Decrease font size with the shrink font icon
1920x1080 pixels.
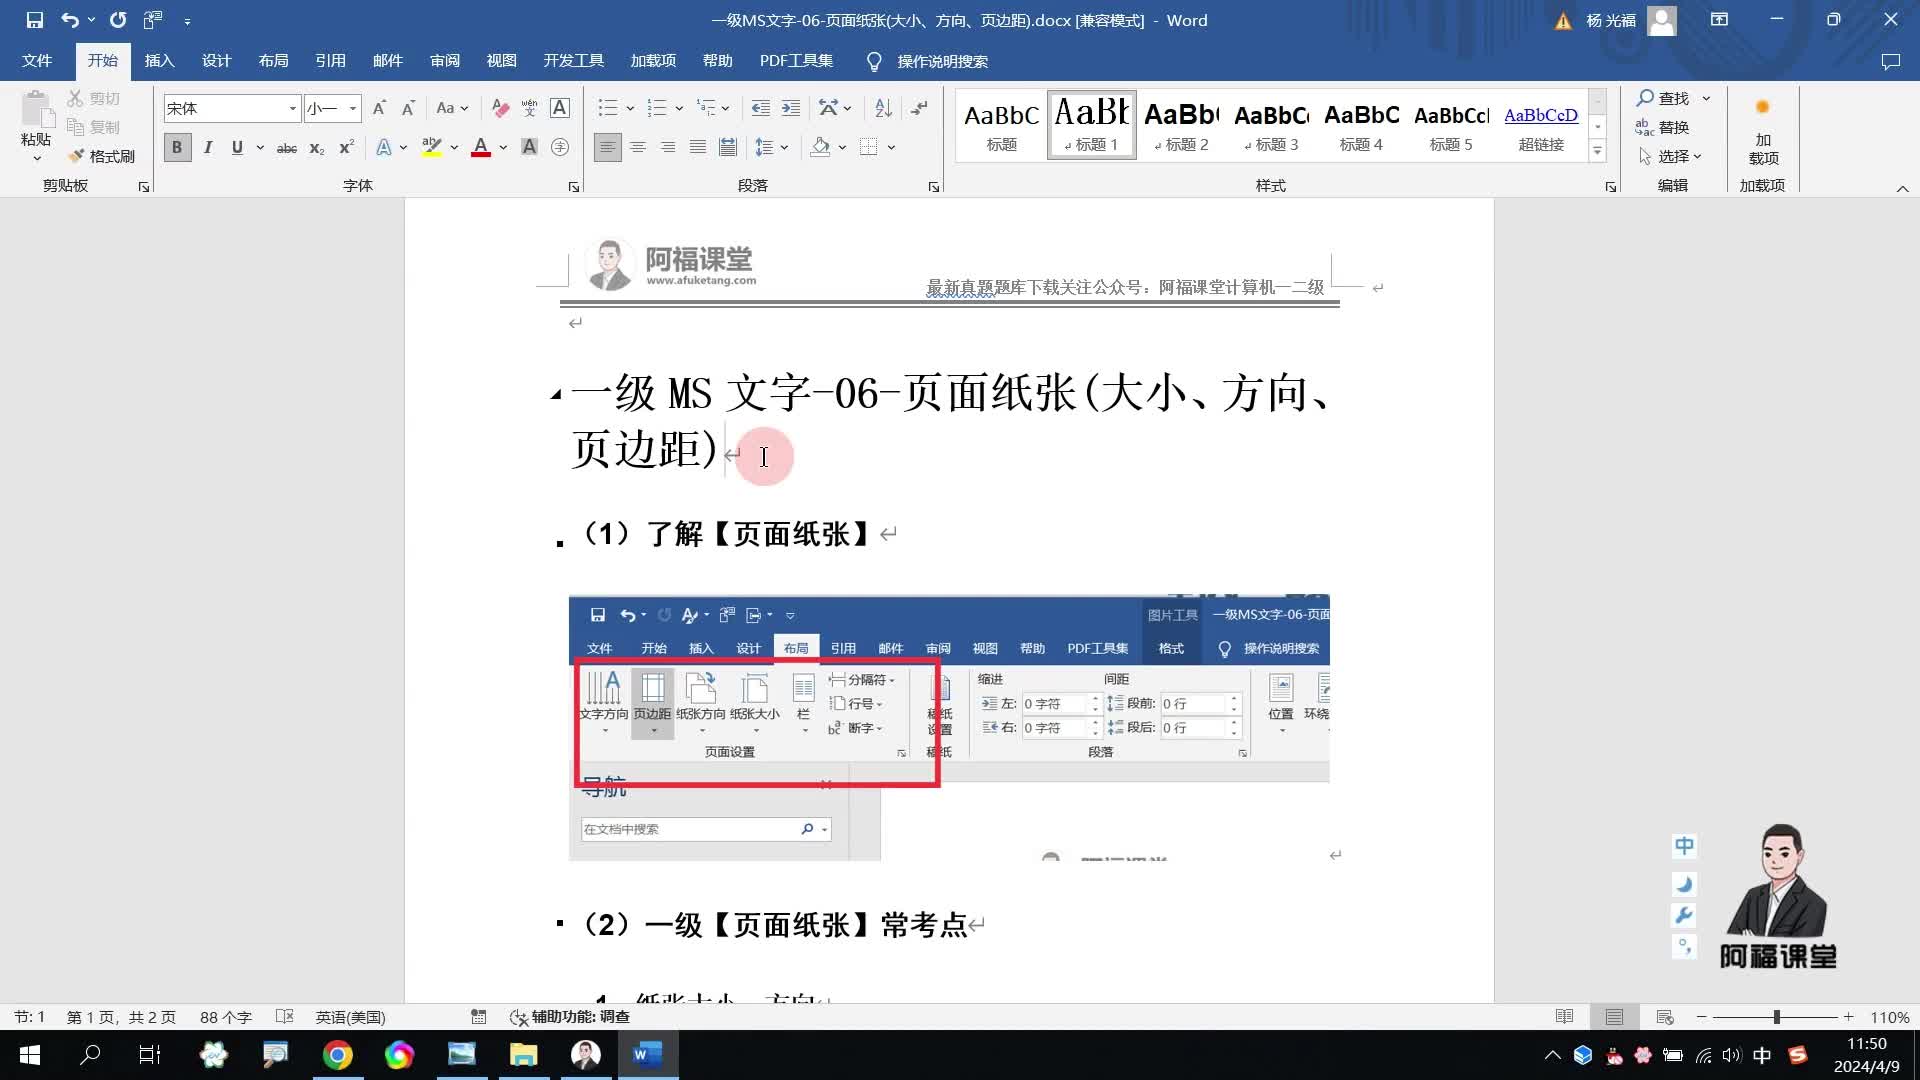tap(408, 108)
